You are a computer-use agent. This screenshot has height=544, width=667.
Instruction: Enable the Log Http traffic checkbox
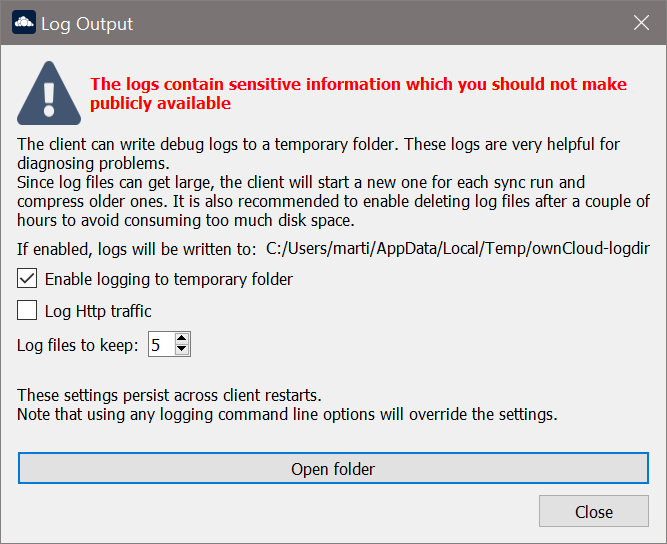point(28,311)
